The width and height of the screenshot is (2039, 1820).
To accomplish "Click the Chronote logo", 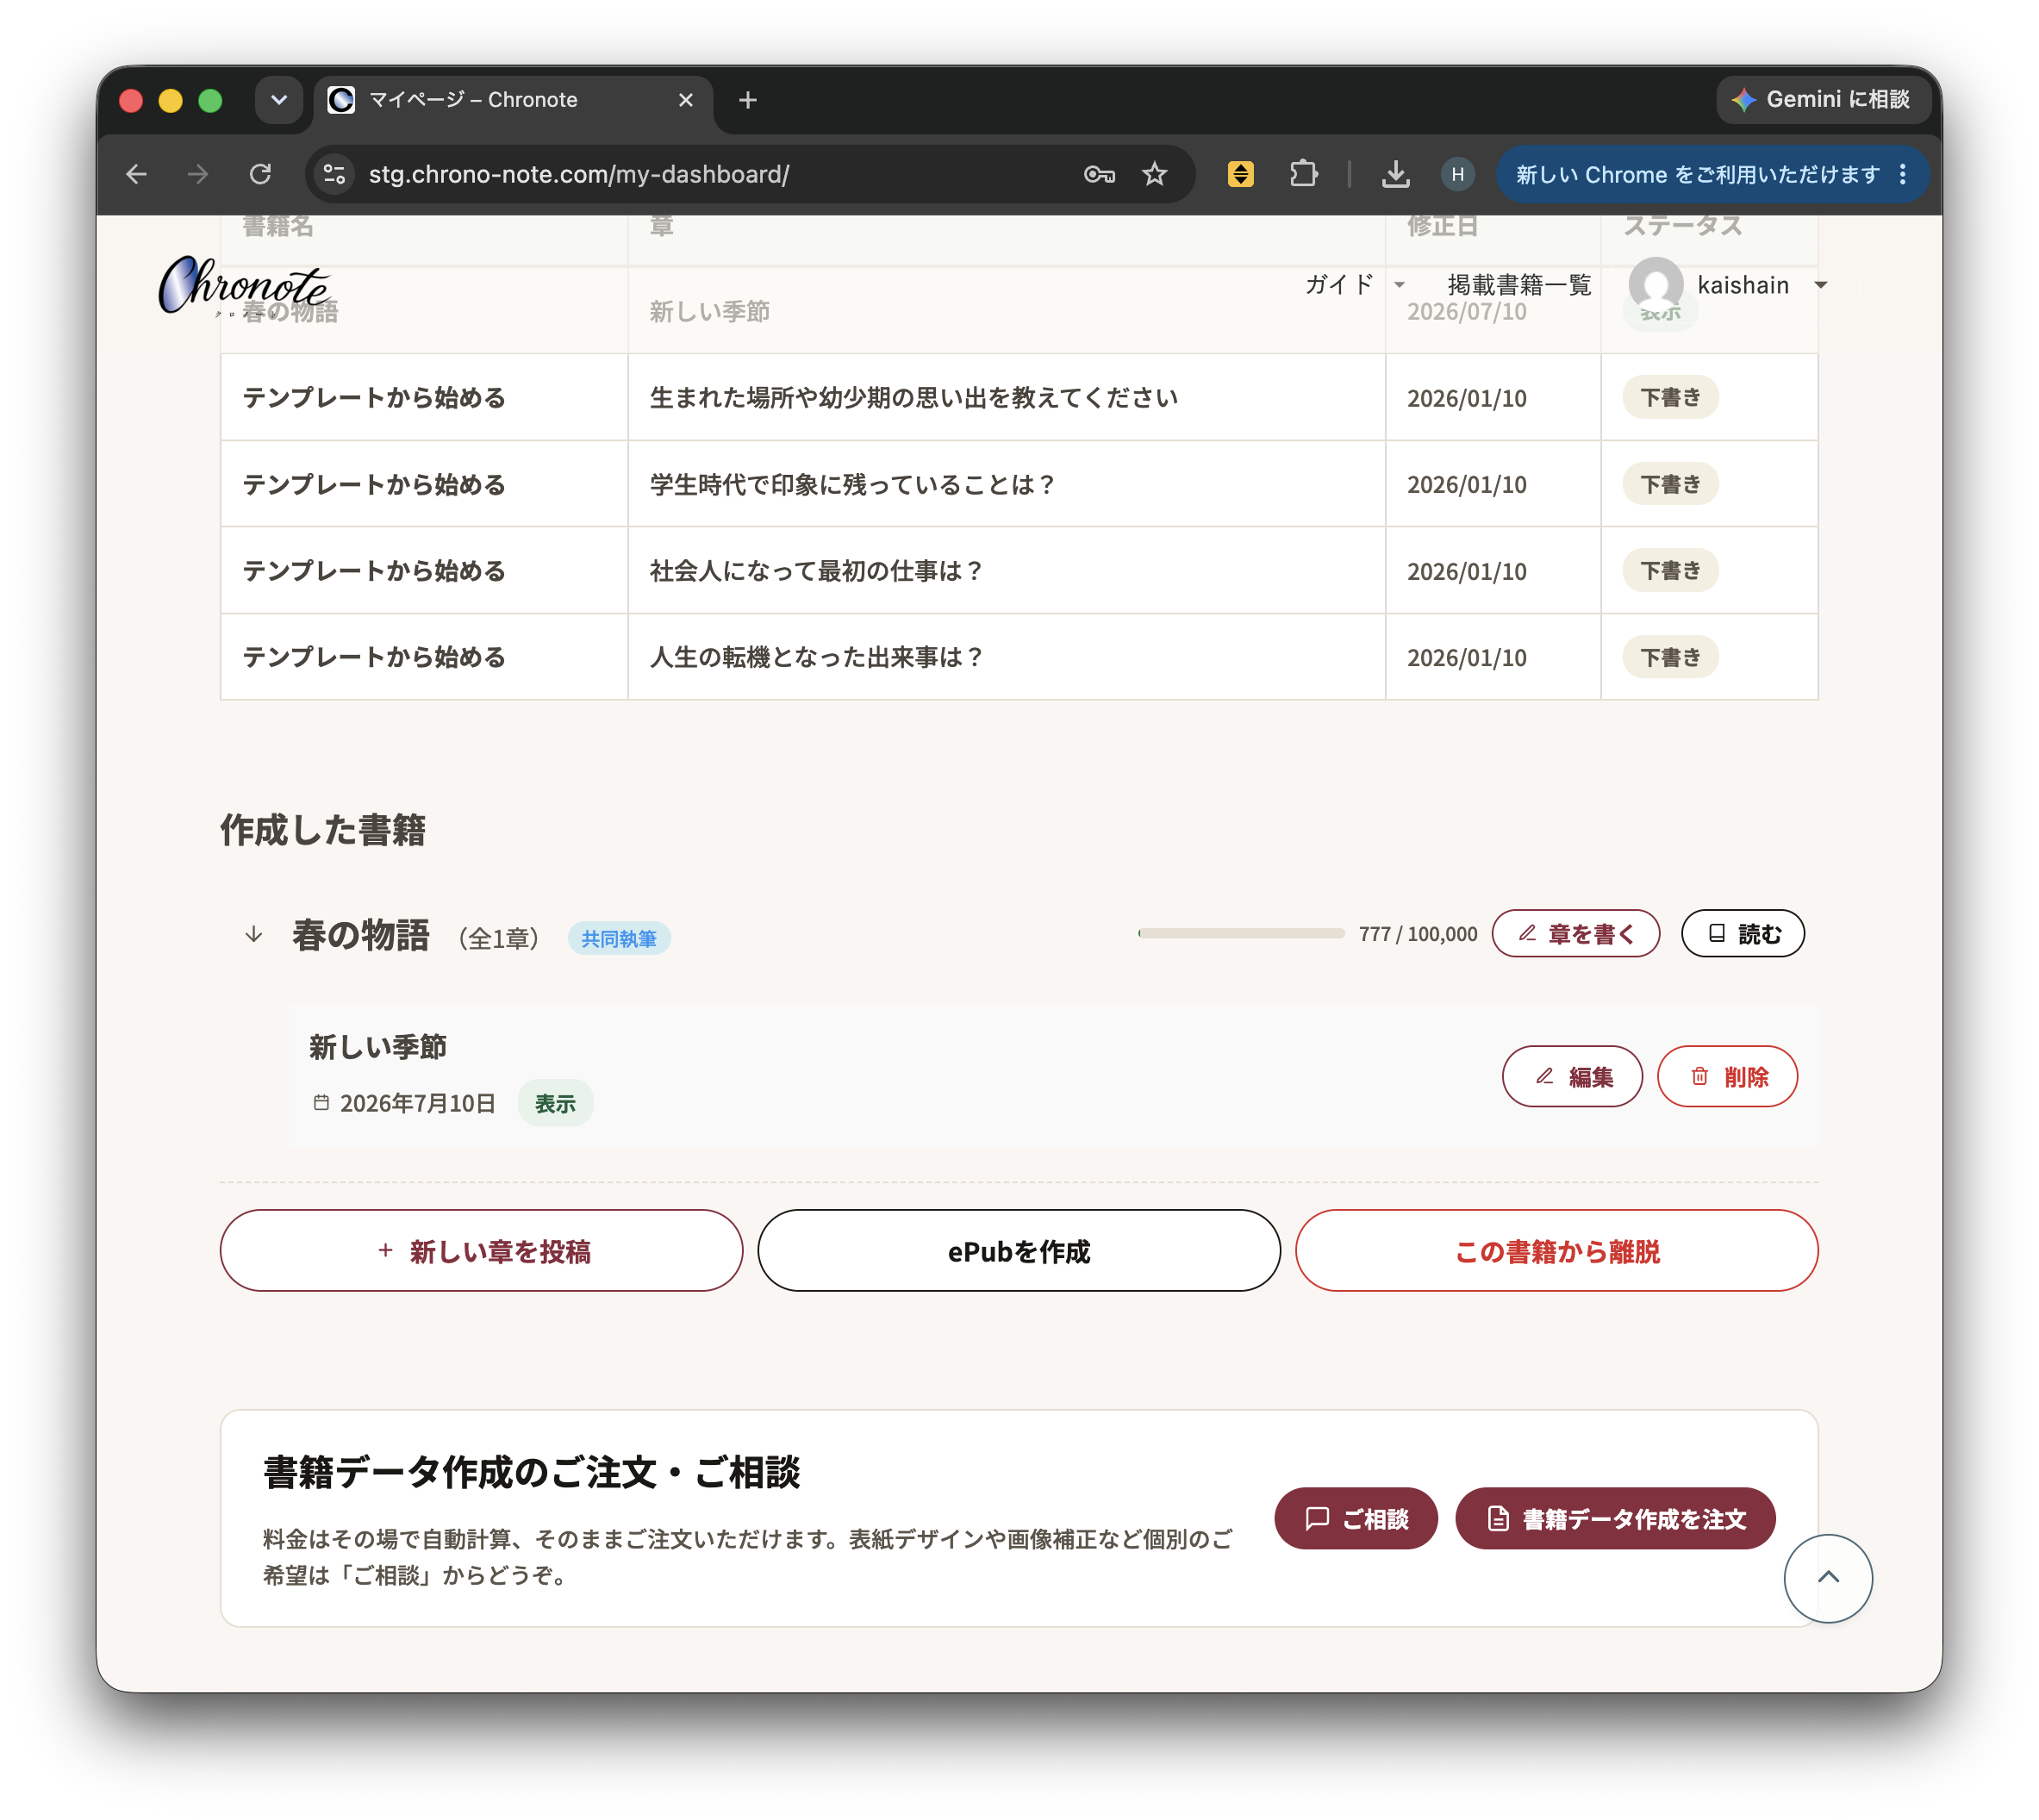I will [x=244, y=286].
